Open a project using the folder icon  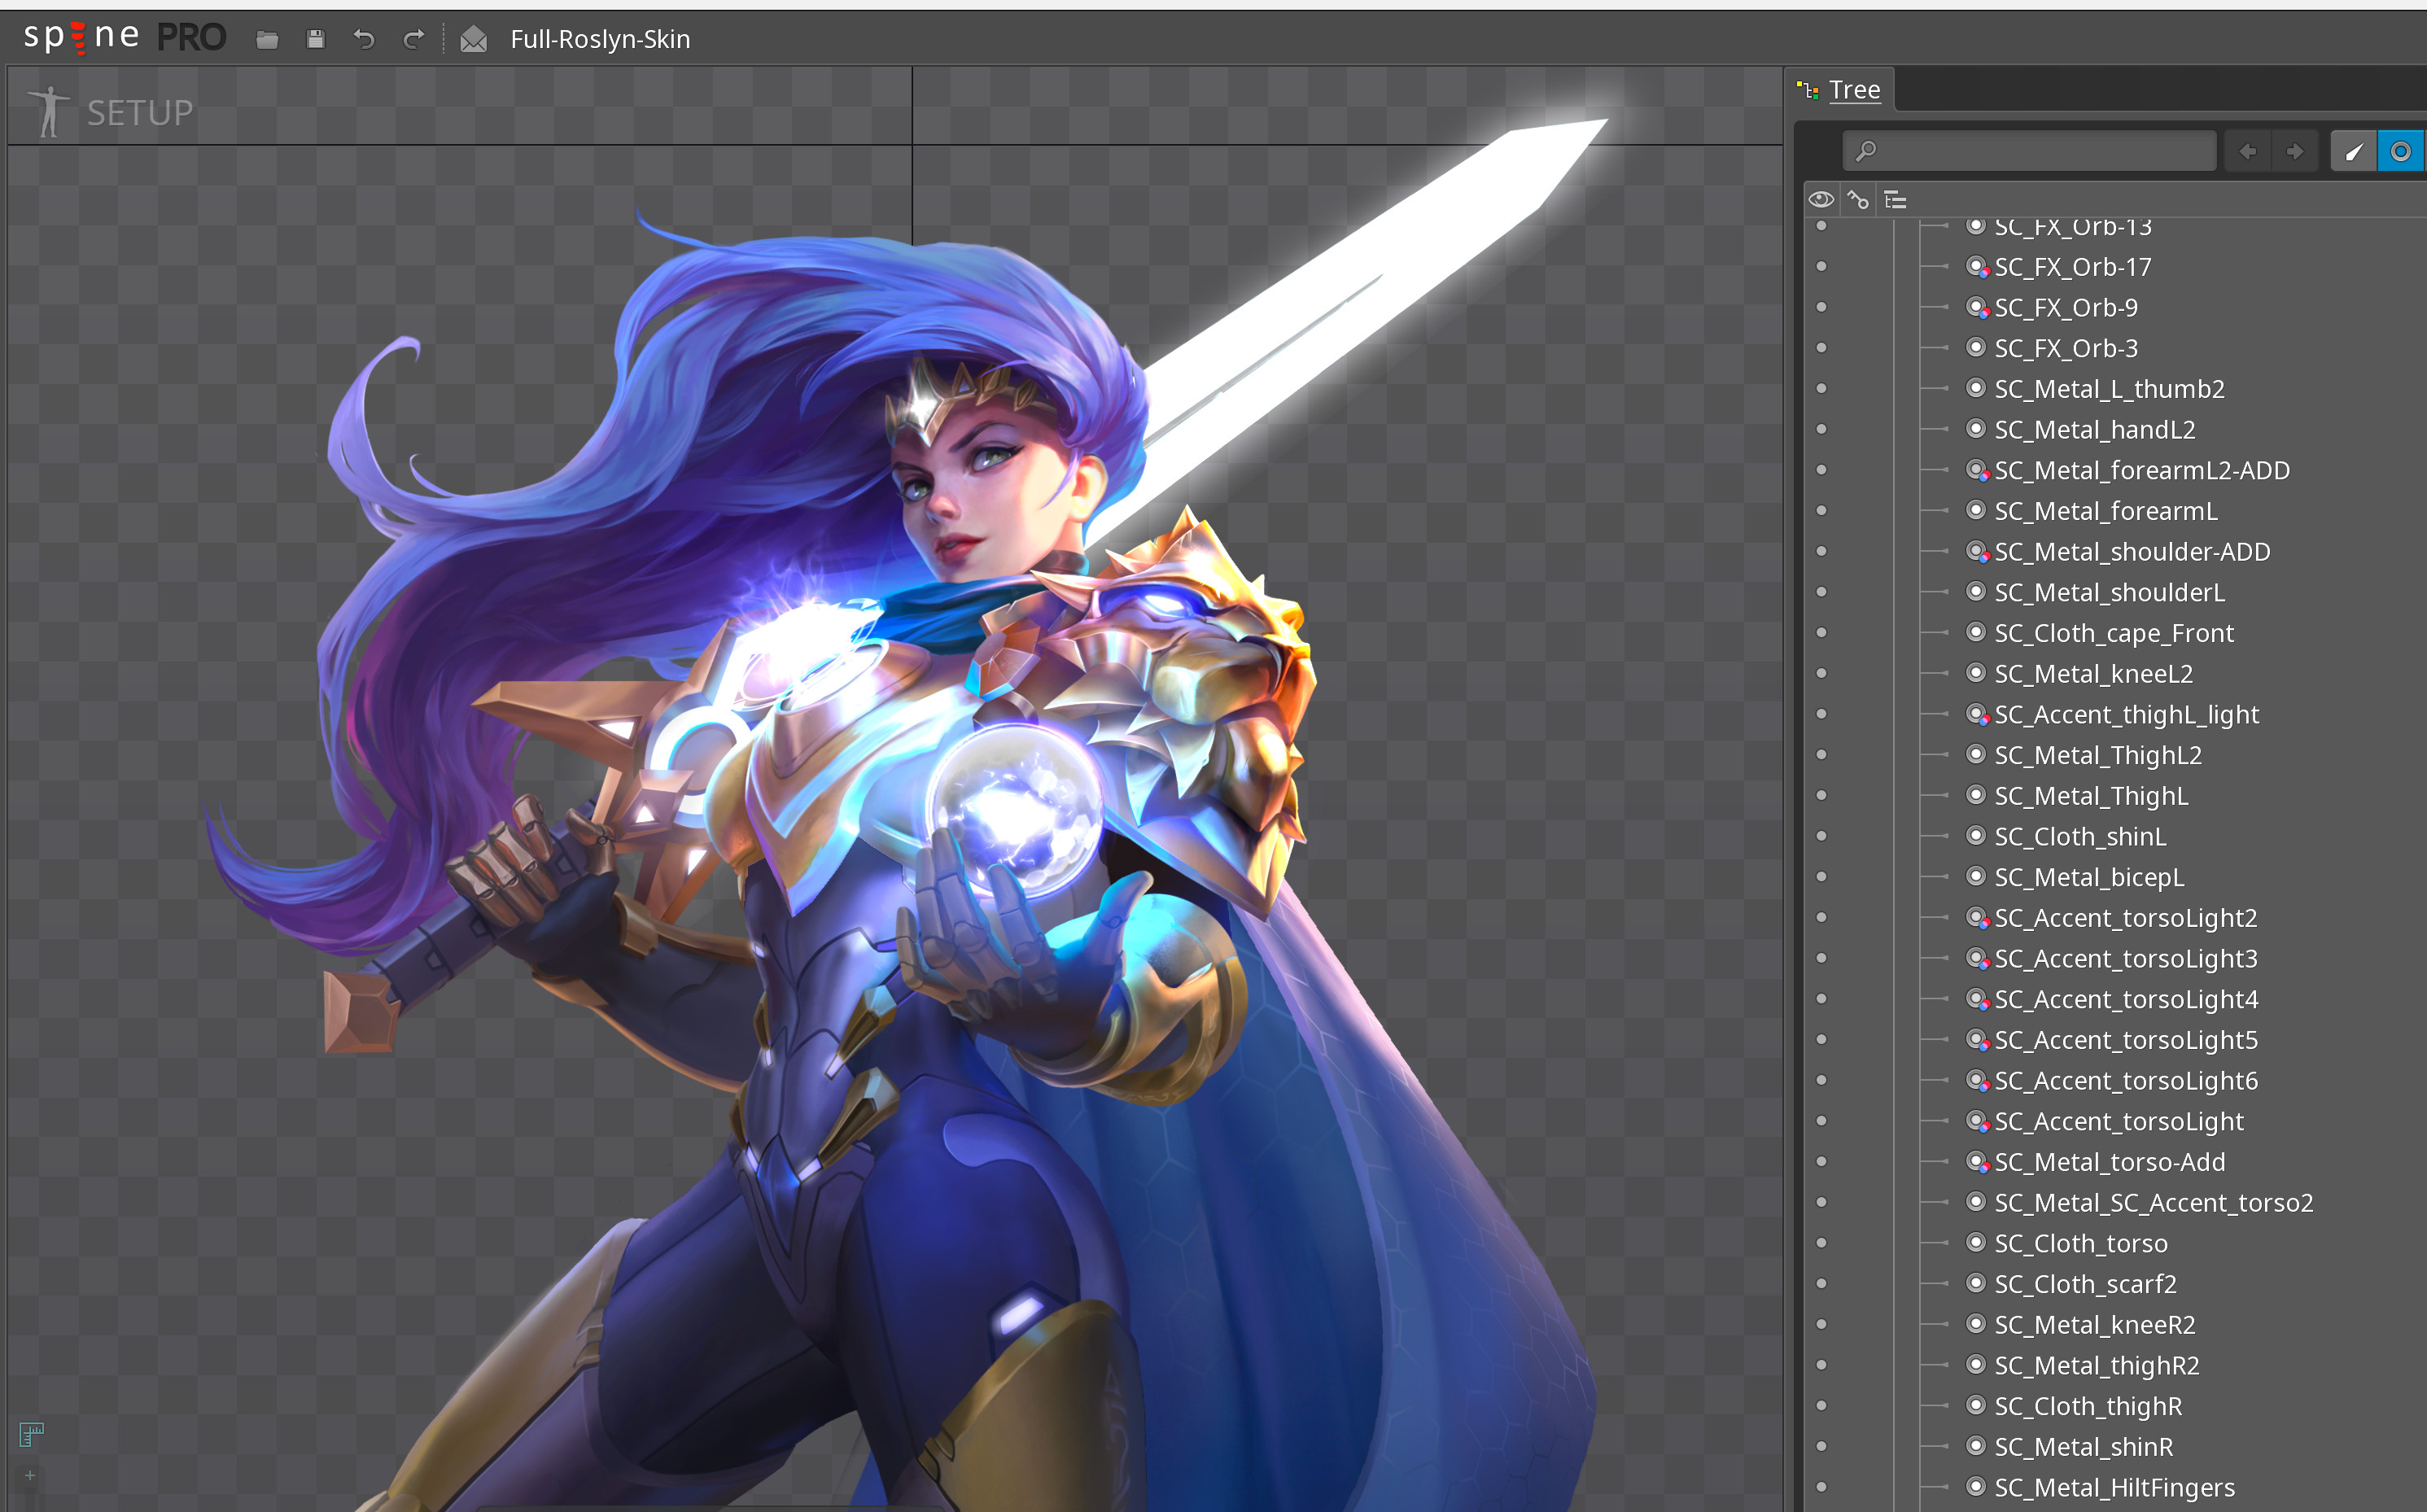(x=266, y=39)
